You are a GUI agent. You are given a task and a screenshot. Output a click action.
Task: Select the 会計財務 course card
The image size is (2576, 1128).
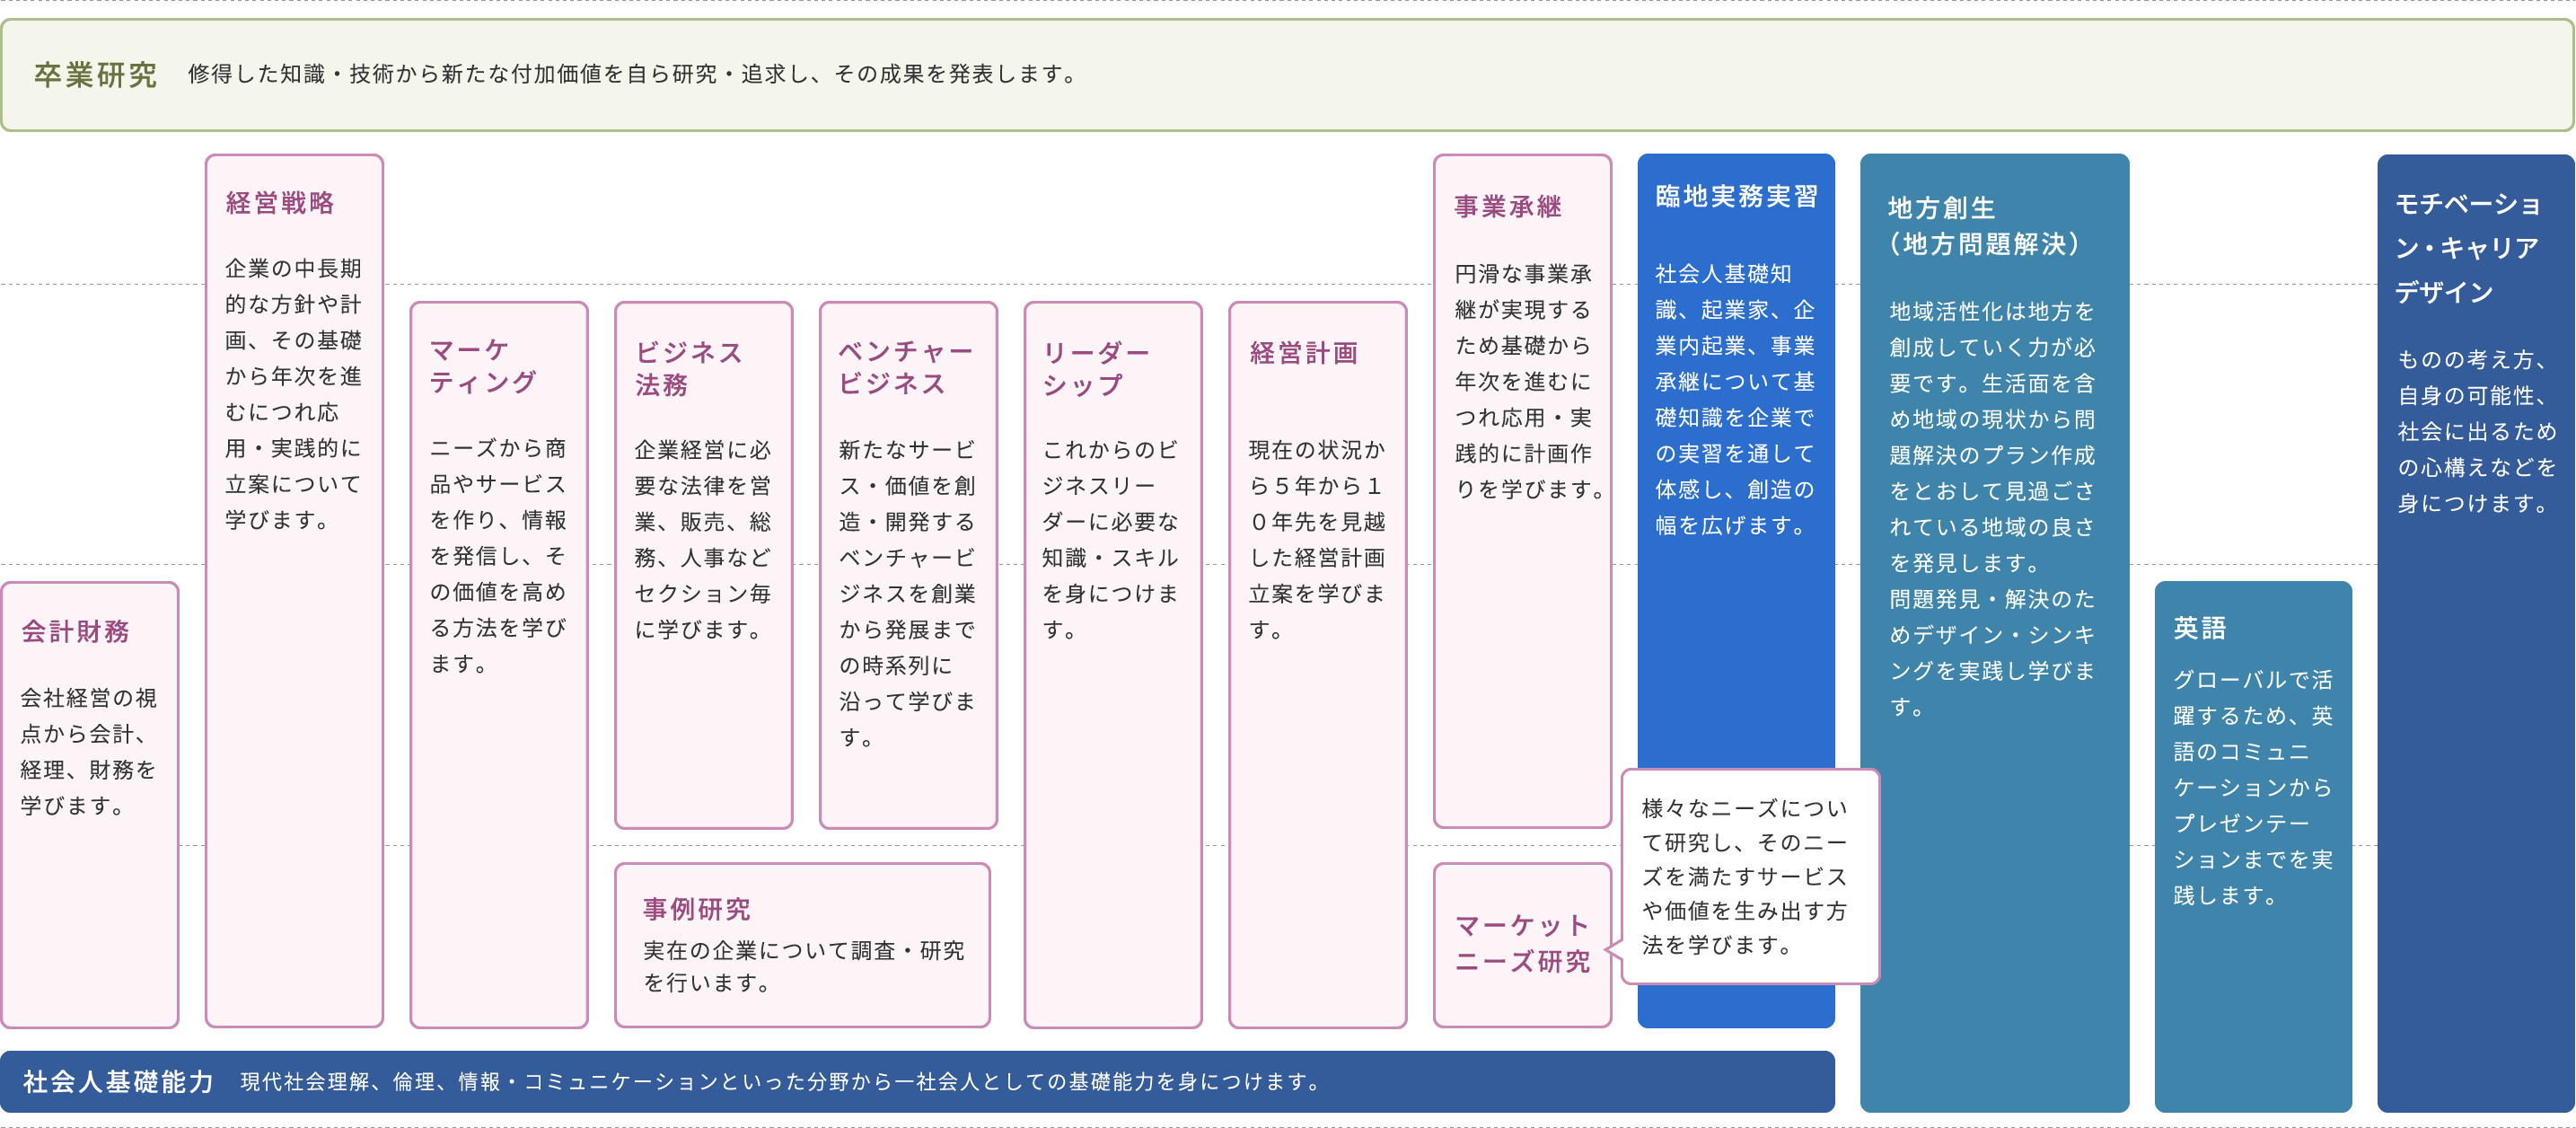(x=90, y=805)
